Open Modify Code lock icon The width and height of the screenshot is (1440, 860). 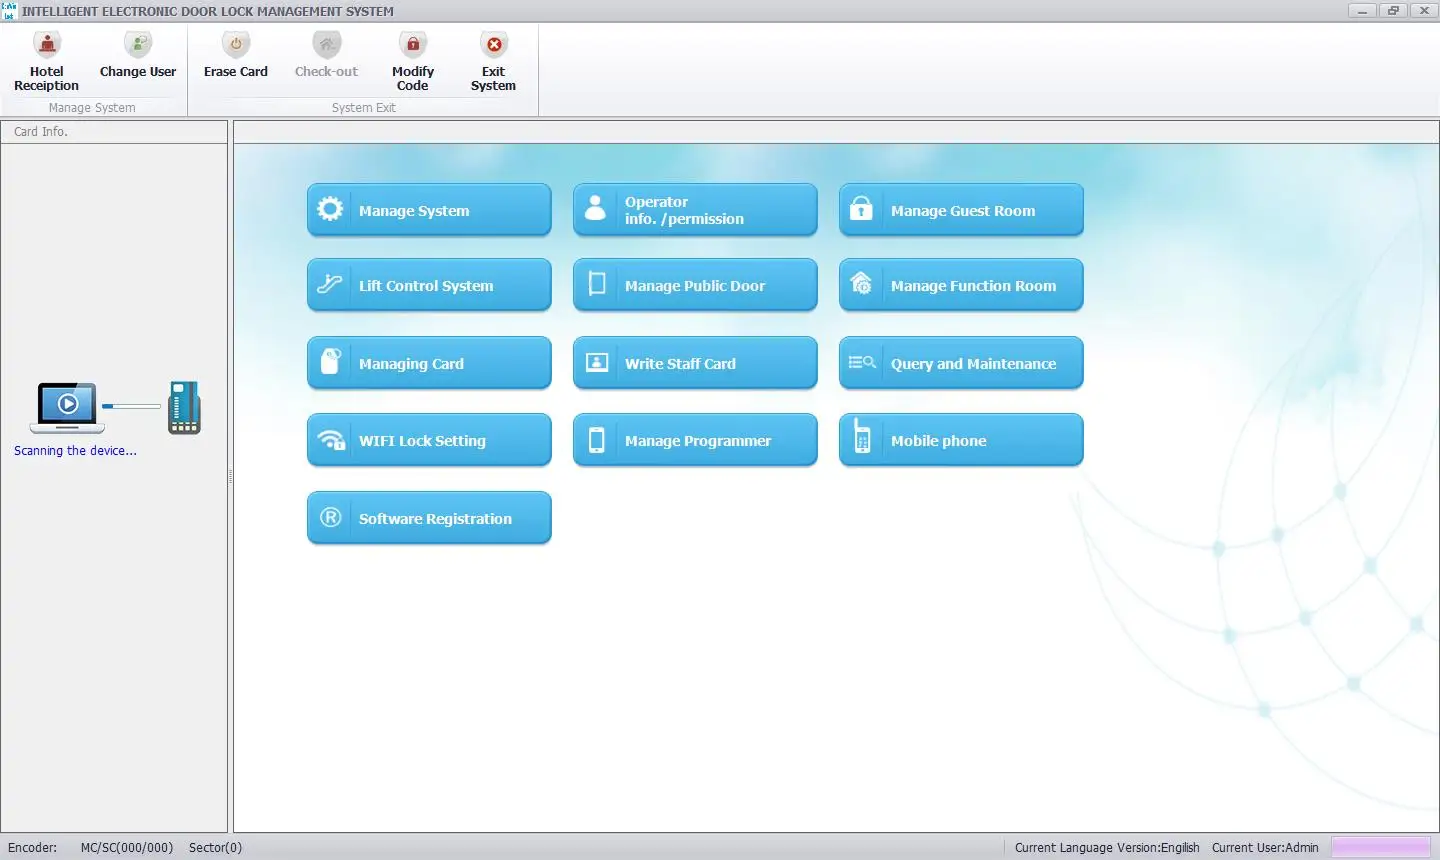(x=412, y=45)
